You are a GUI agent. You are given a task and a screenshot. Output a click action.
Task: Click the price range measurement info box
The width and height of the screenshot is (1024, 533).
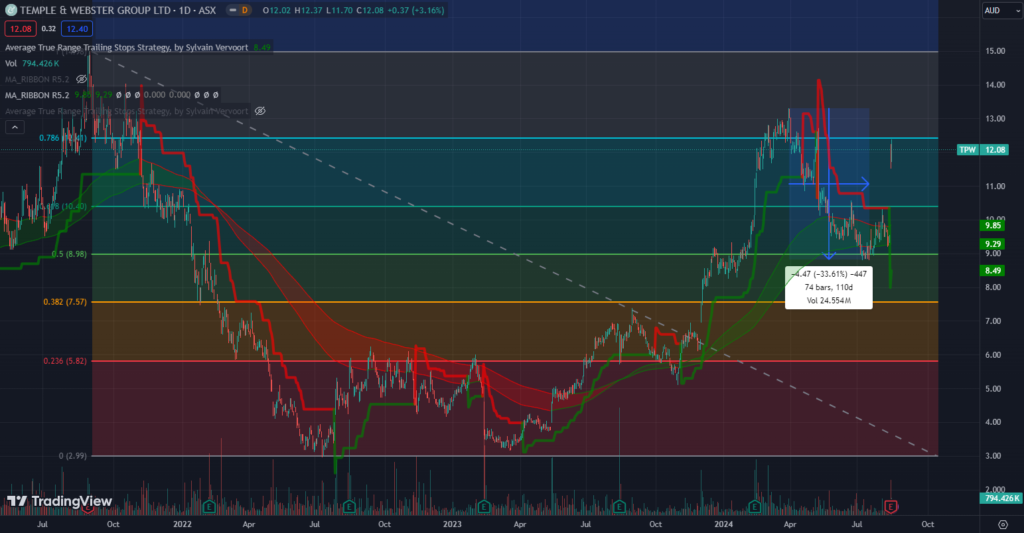(x=829, y=287)
